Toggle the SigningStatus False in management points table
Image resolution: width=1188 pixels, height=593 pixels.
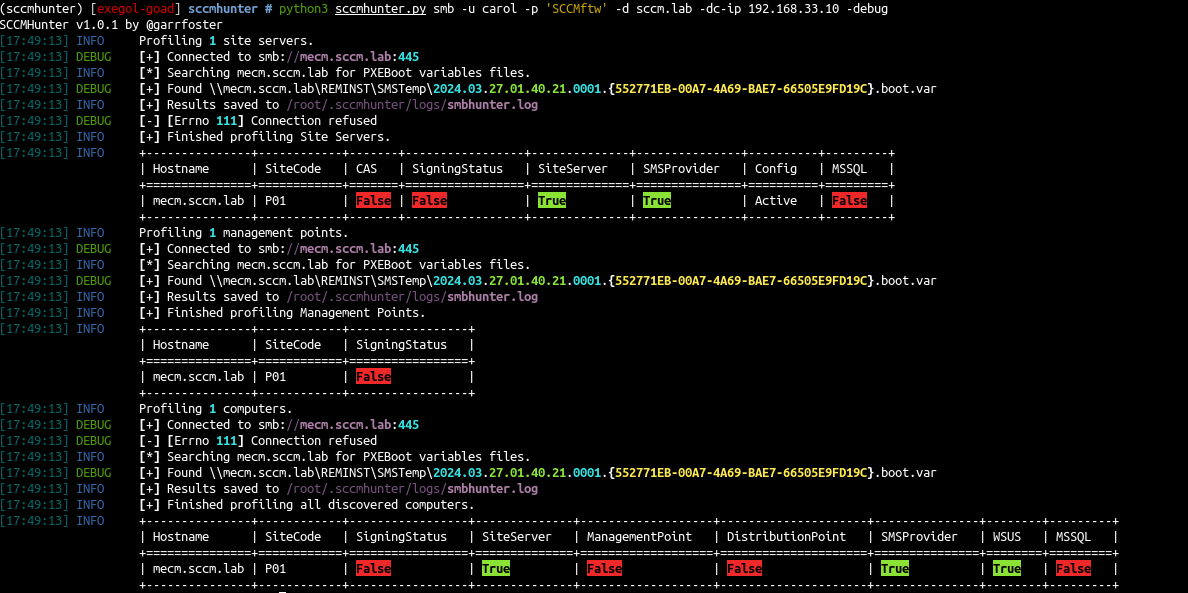click(x=373, y=376)
